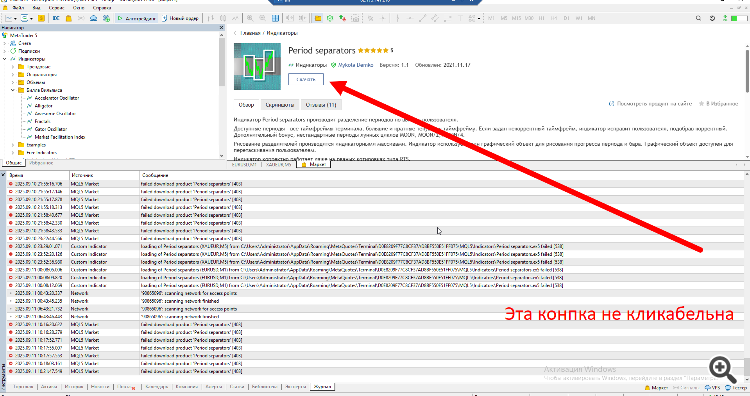Select Awesome Oscillator in Navigator tree

pyautogui.click(x=55, y=113)
